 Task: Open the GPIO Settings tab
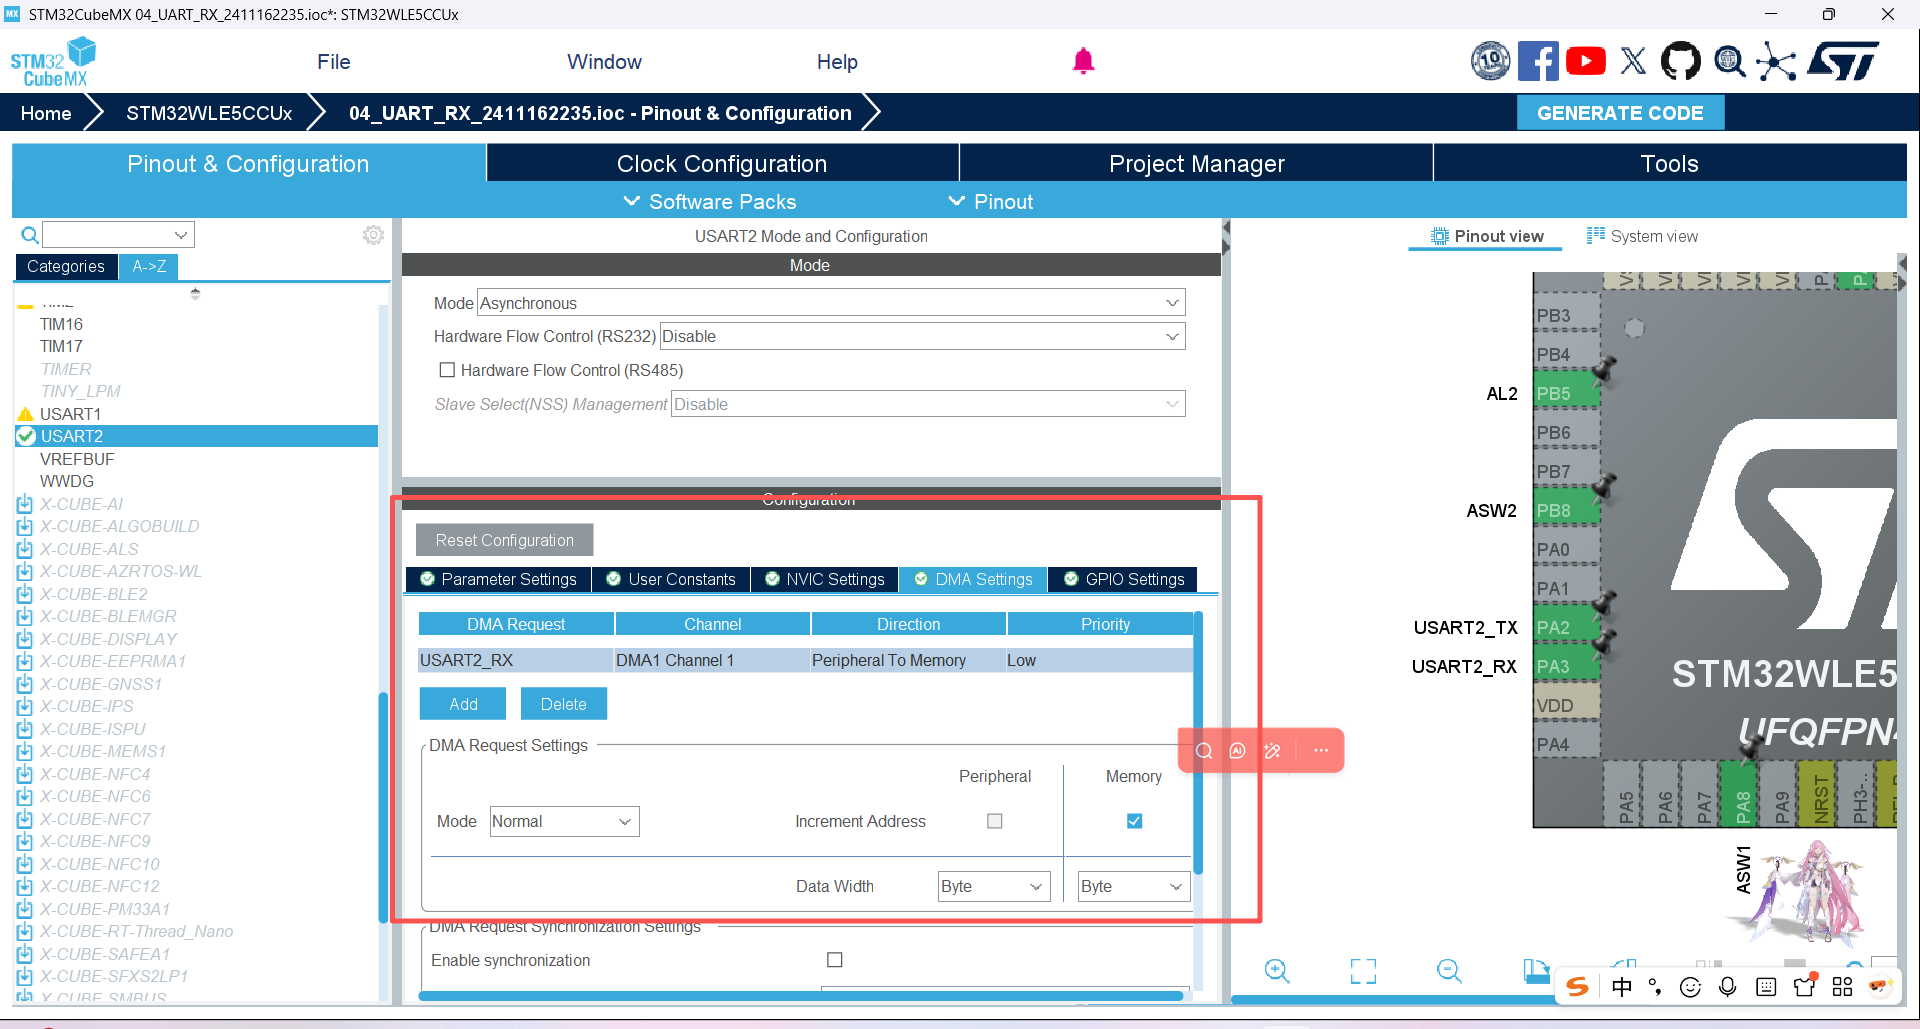click(x=1124, y=579)
